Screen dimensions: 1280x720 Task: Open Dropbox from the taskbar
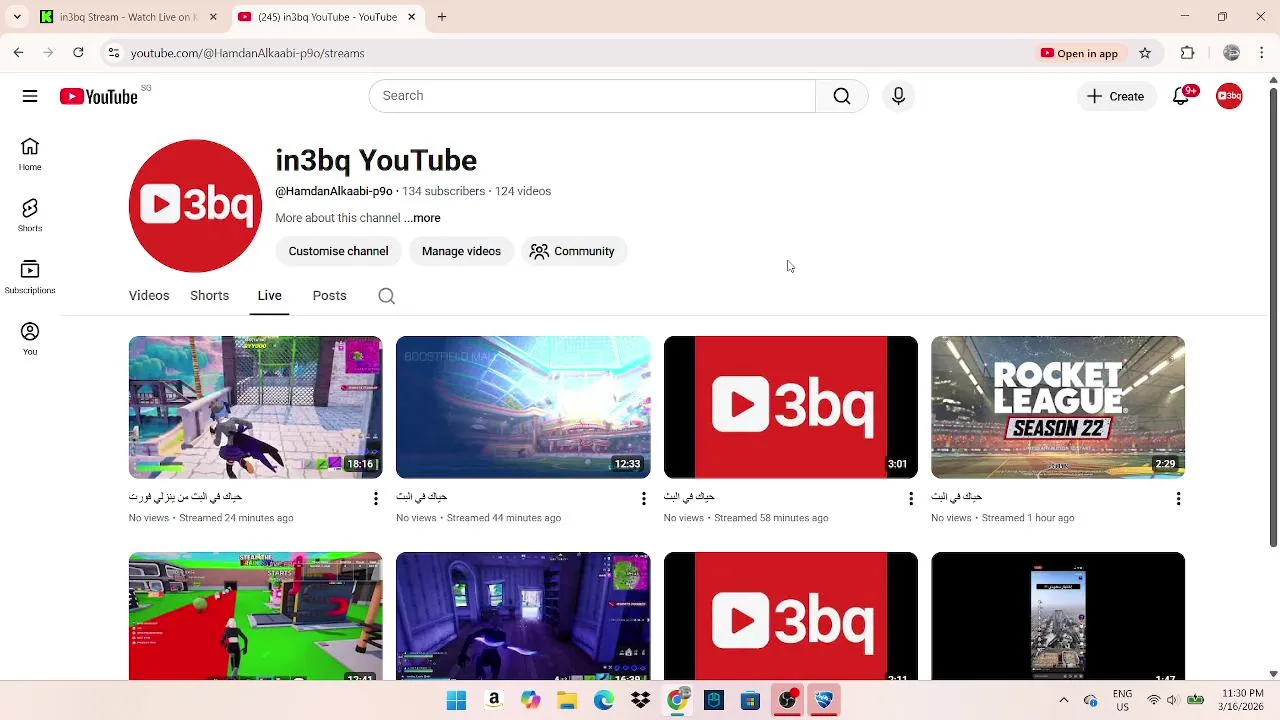coord(640,700)
